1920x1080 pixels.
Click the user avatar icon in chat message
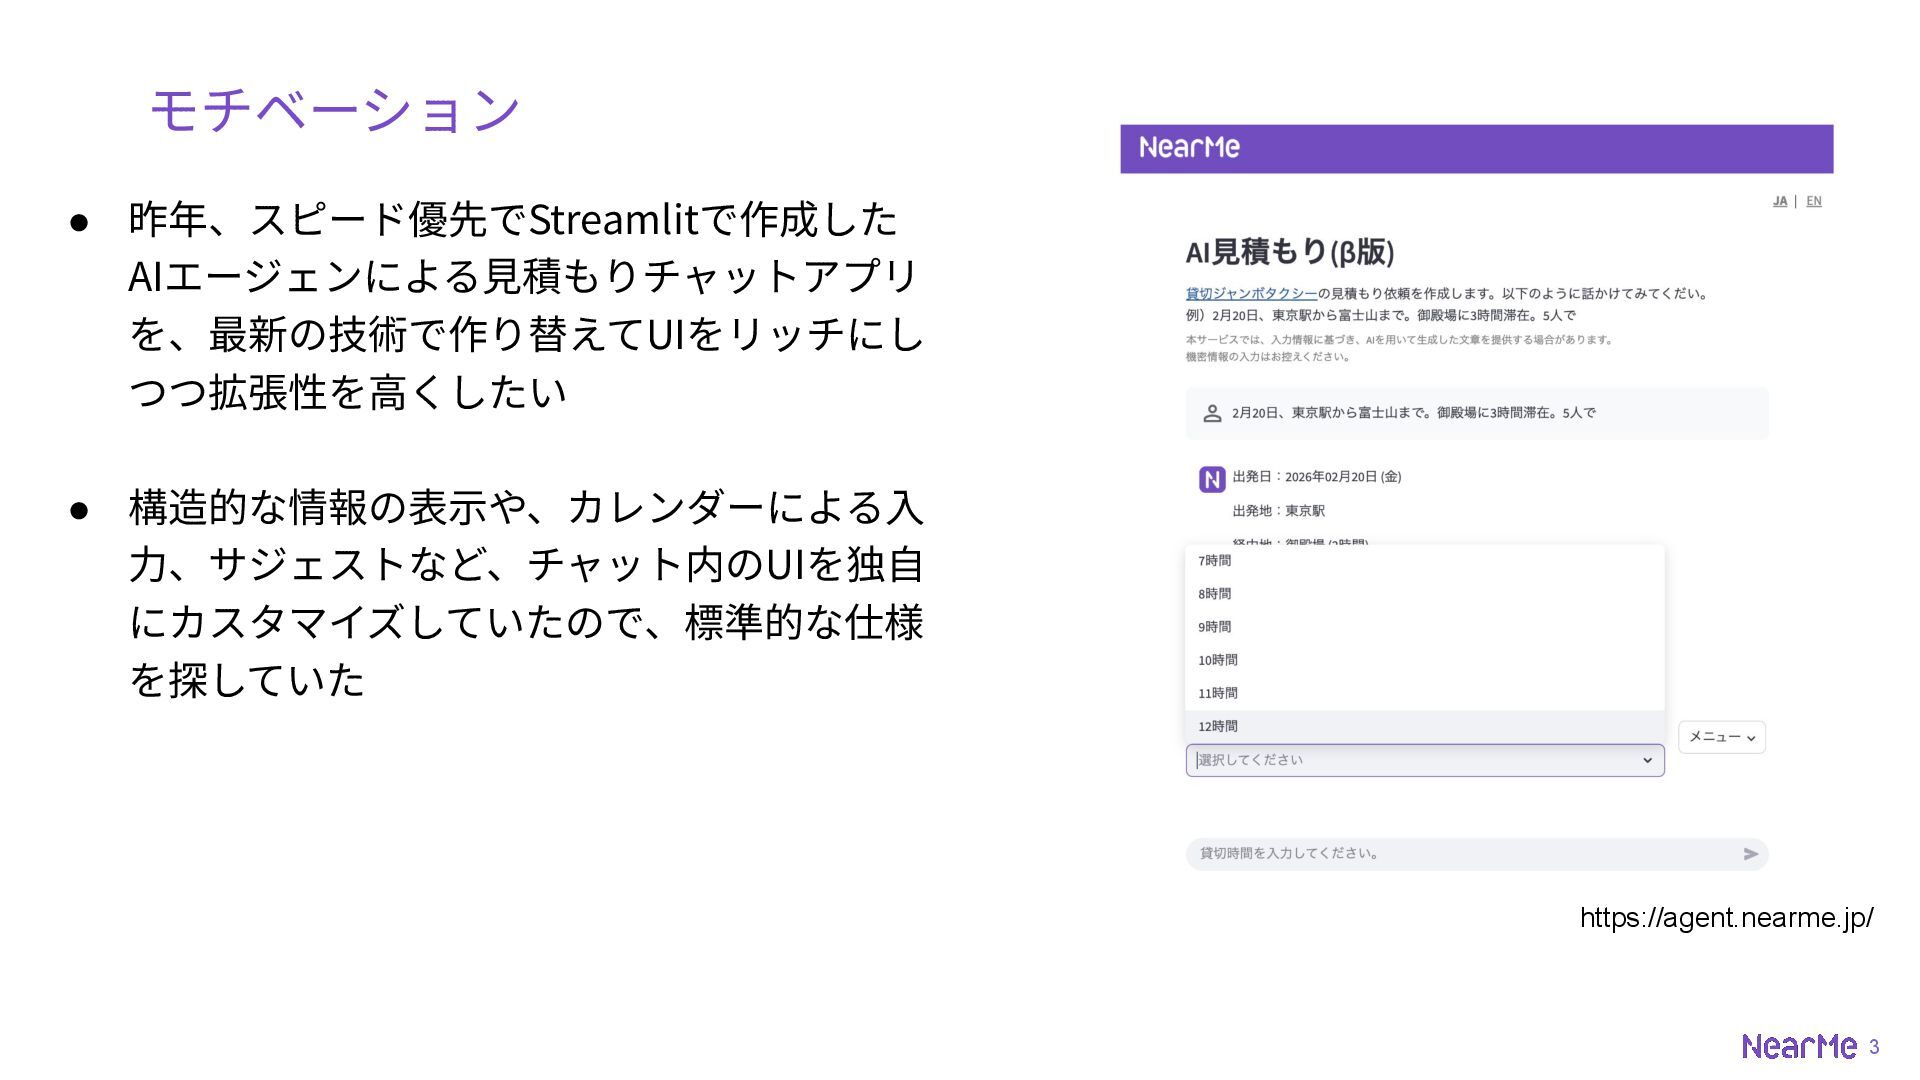1212,413
